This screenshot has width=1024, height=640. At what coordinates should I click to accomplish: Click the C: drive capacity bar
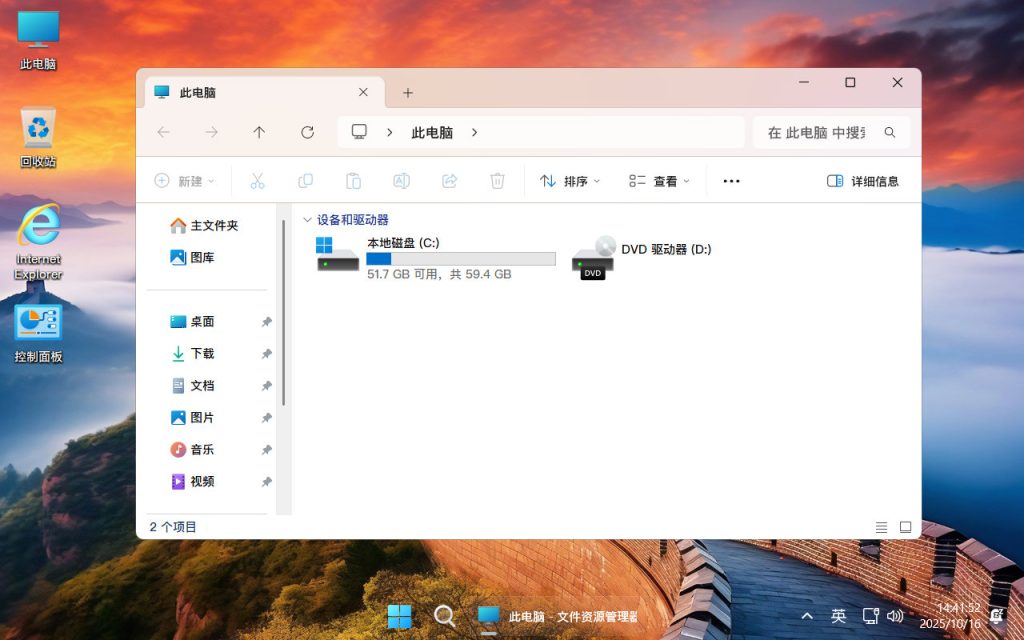pyautogui.click(x=461, y=258)
